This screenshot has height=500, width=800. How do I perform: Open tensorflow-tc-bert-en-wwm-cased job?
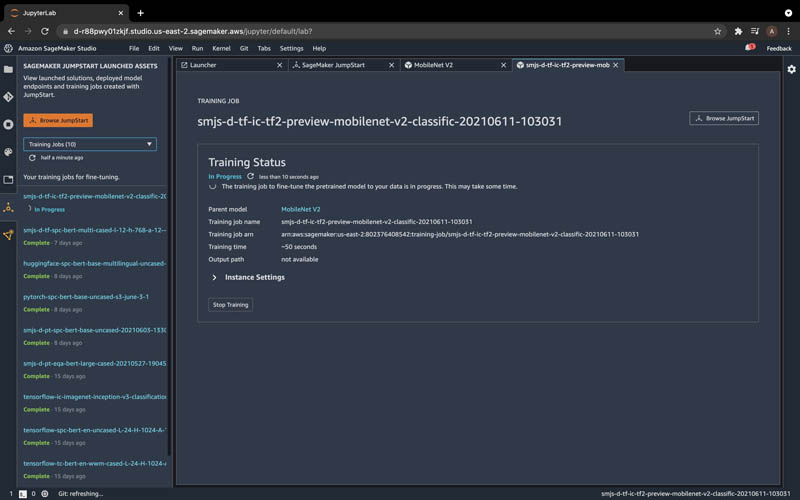[94, 463]
